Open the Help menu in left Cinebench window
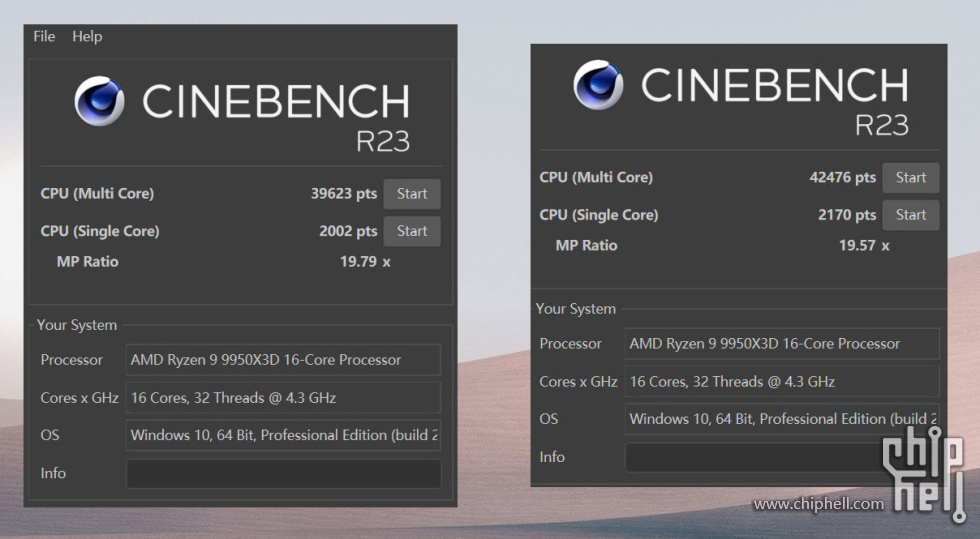 pyautogui.click(x=87, y=36)
